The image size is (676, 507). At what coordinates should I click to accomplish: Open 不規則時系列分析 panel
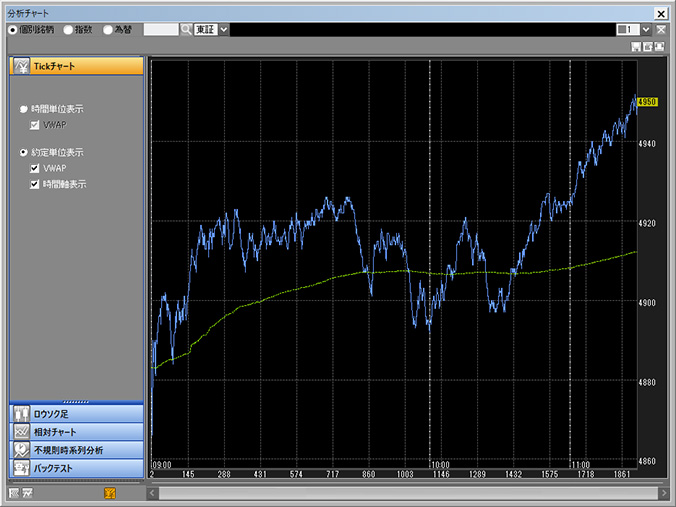coord(76,450)
